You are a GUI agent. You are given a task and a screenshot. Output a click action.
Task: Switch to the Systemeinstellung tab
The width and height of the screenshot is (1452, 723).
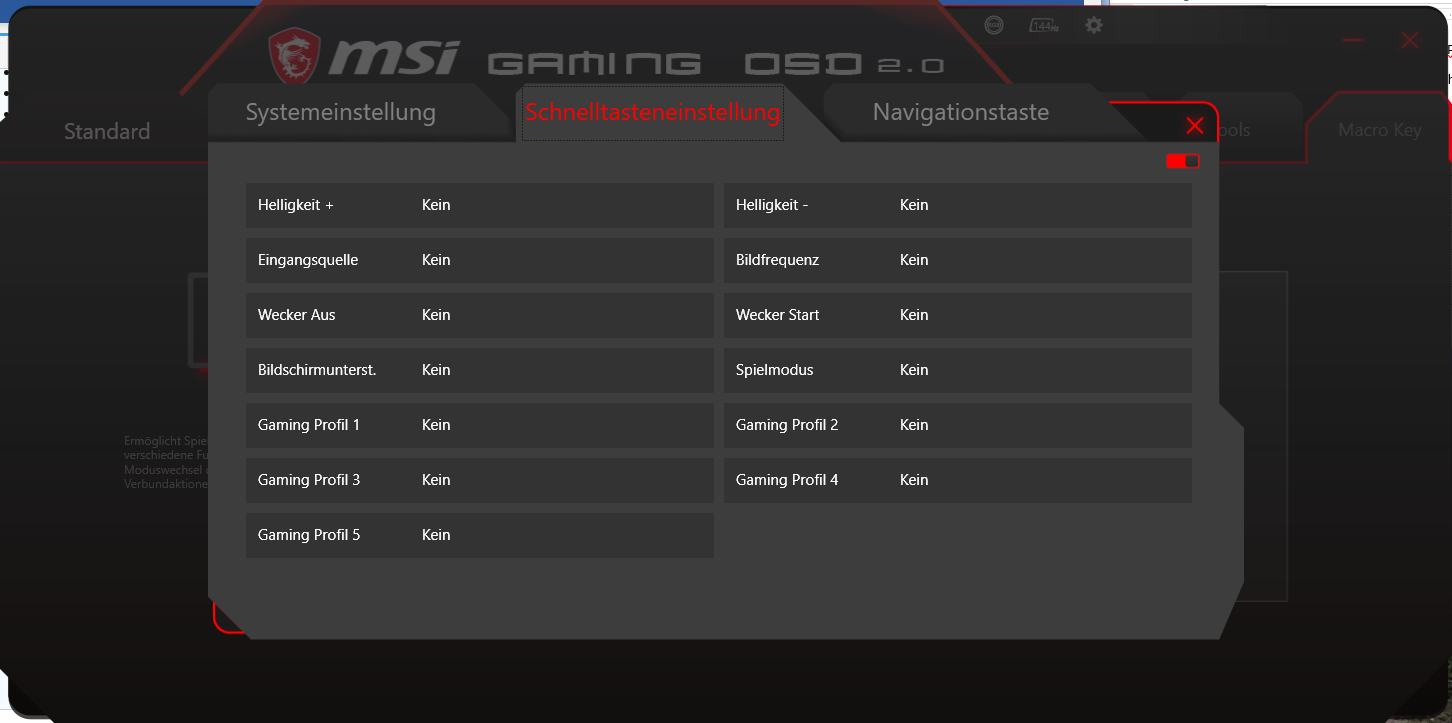(341, 112)
